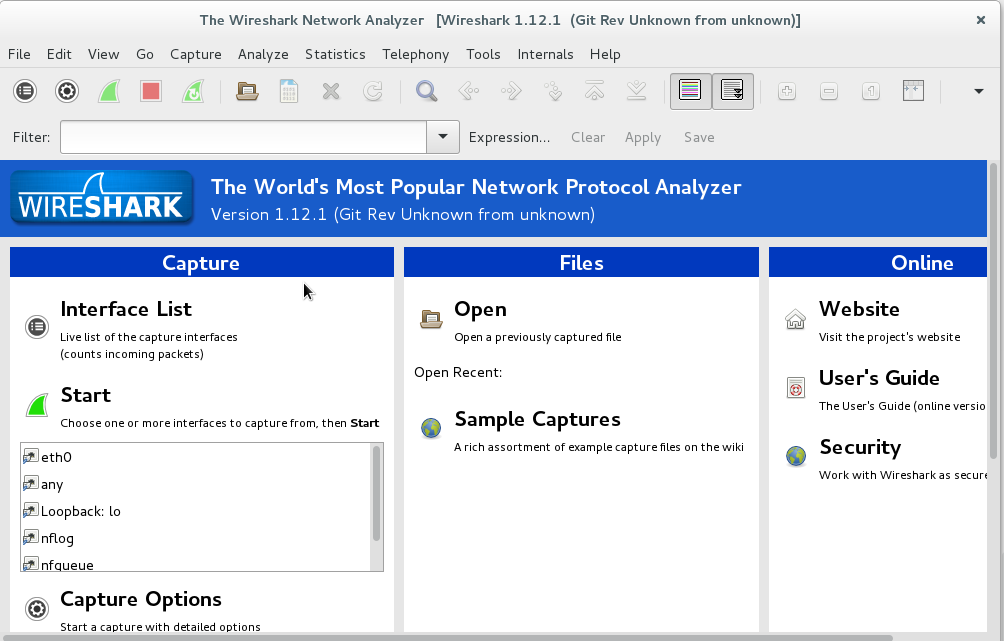Viewport: 1004px width, 641px height.
Task: Start a new live capture shark fin
Action: tap(109, 91)
